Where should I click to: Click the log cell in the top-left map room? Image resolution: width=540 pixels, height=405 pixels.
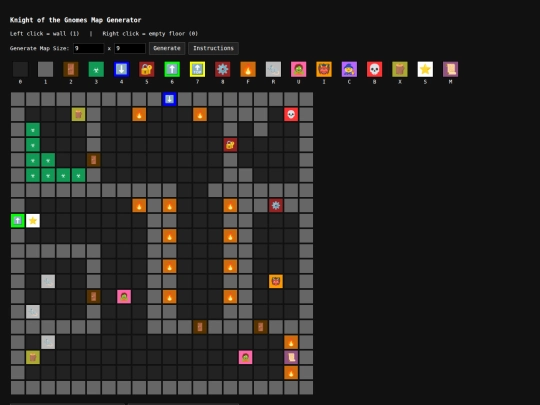pyautogui.click(x=79, y=114)
